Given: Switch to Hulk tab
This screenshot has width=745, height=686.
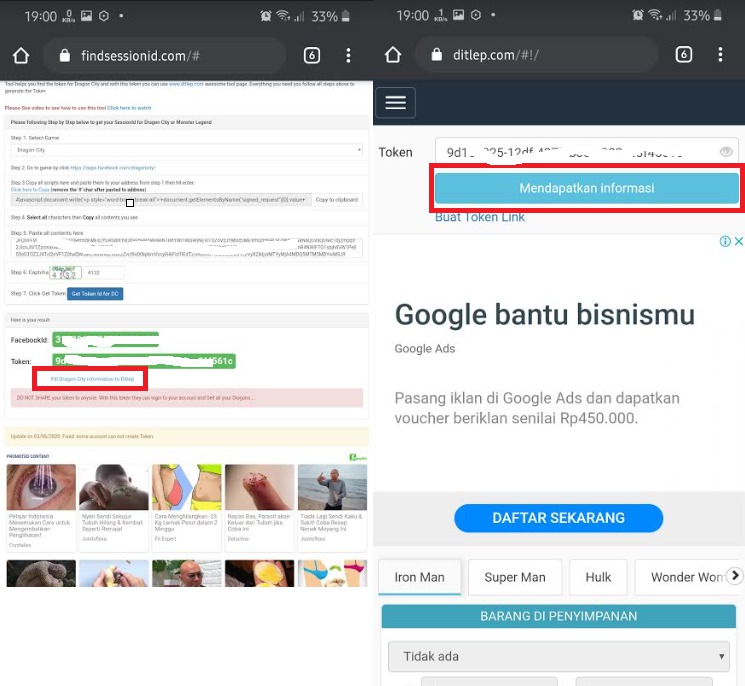Looking at the screenshot, I should [x=598, y=577].
